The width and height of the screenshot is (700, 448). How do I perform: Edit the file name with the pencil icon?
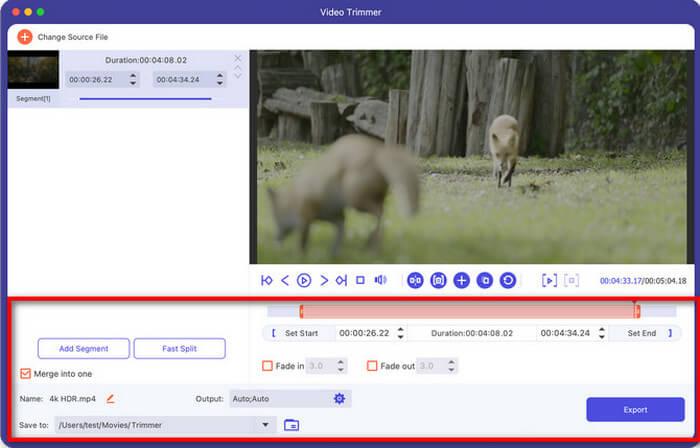(x=110, y=399)
